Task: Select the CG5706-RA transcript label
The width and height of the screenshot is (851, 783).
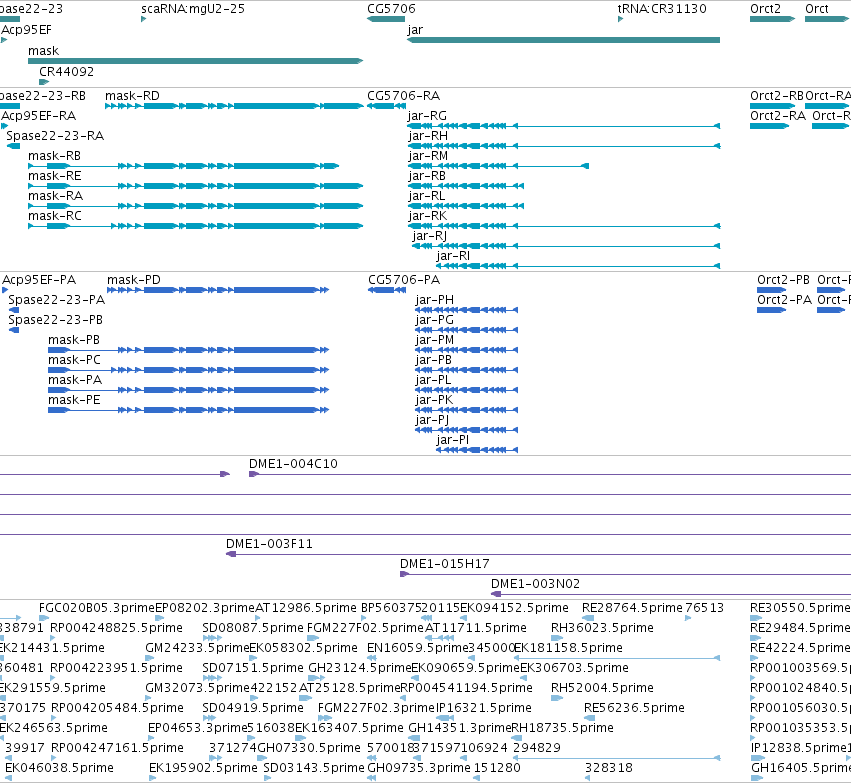Action: [x=403, y=96]
